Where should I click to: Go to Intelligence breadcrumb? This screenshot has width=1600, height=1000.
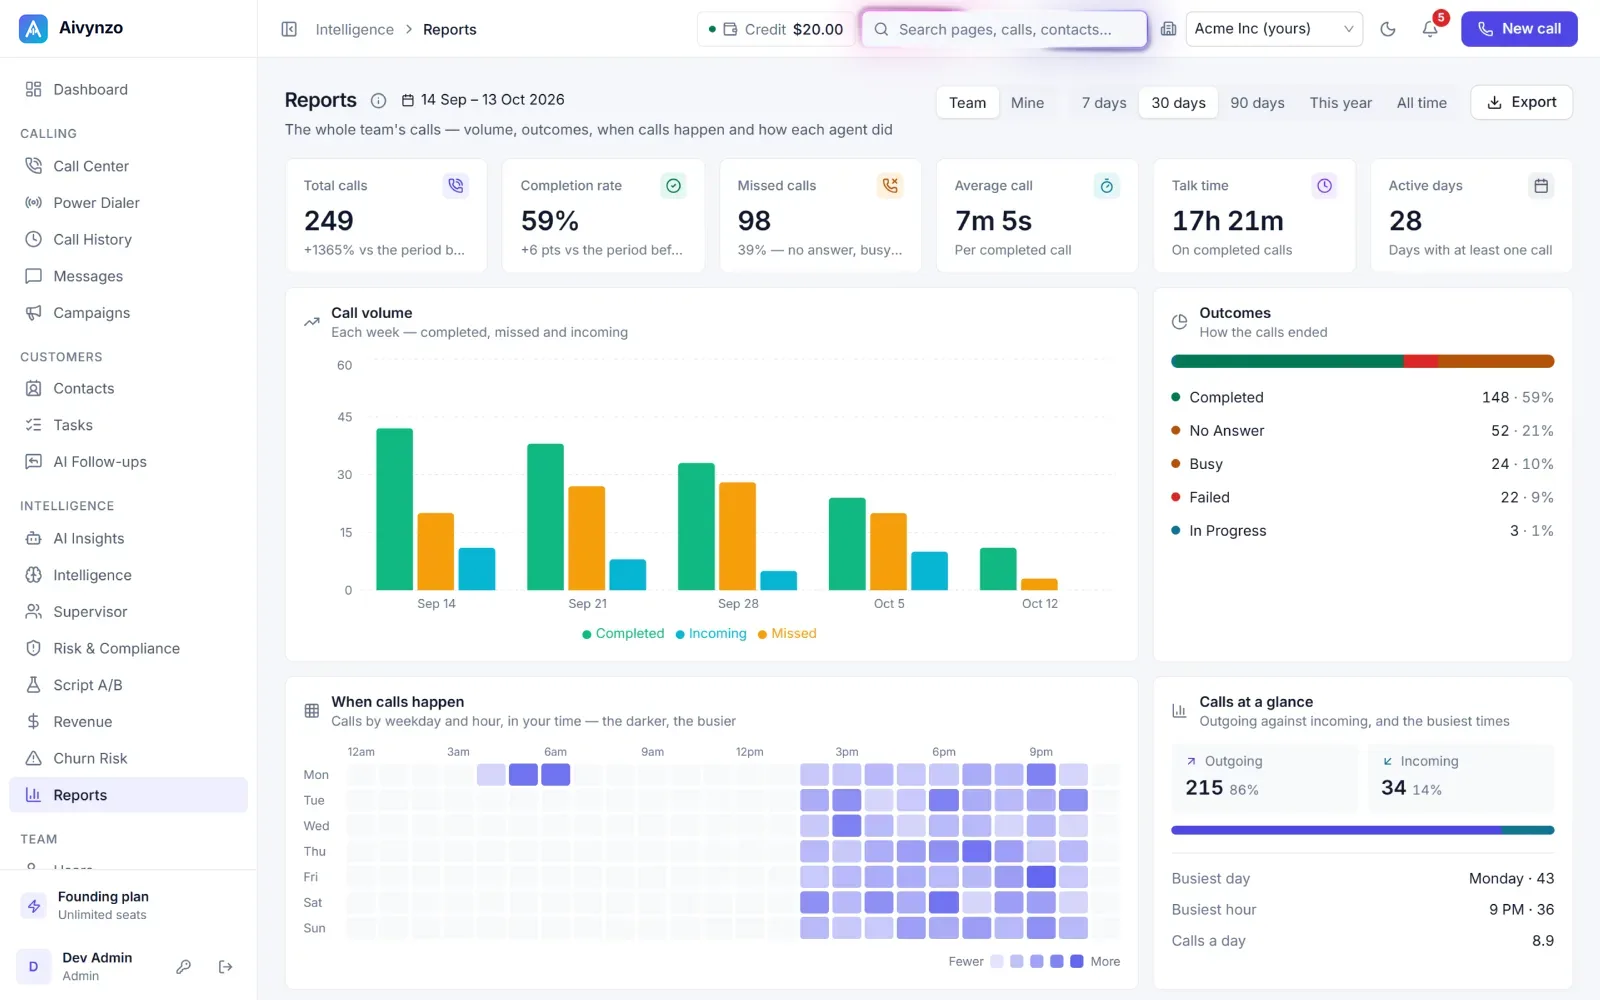[354, 29]
